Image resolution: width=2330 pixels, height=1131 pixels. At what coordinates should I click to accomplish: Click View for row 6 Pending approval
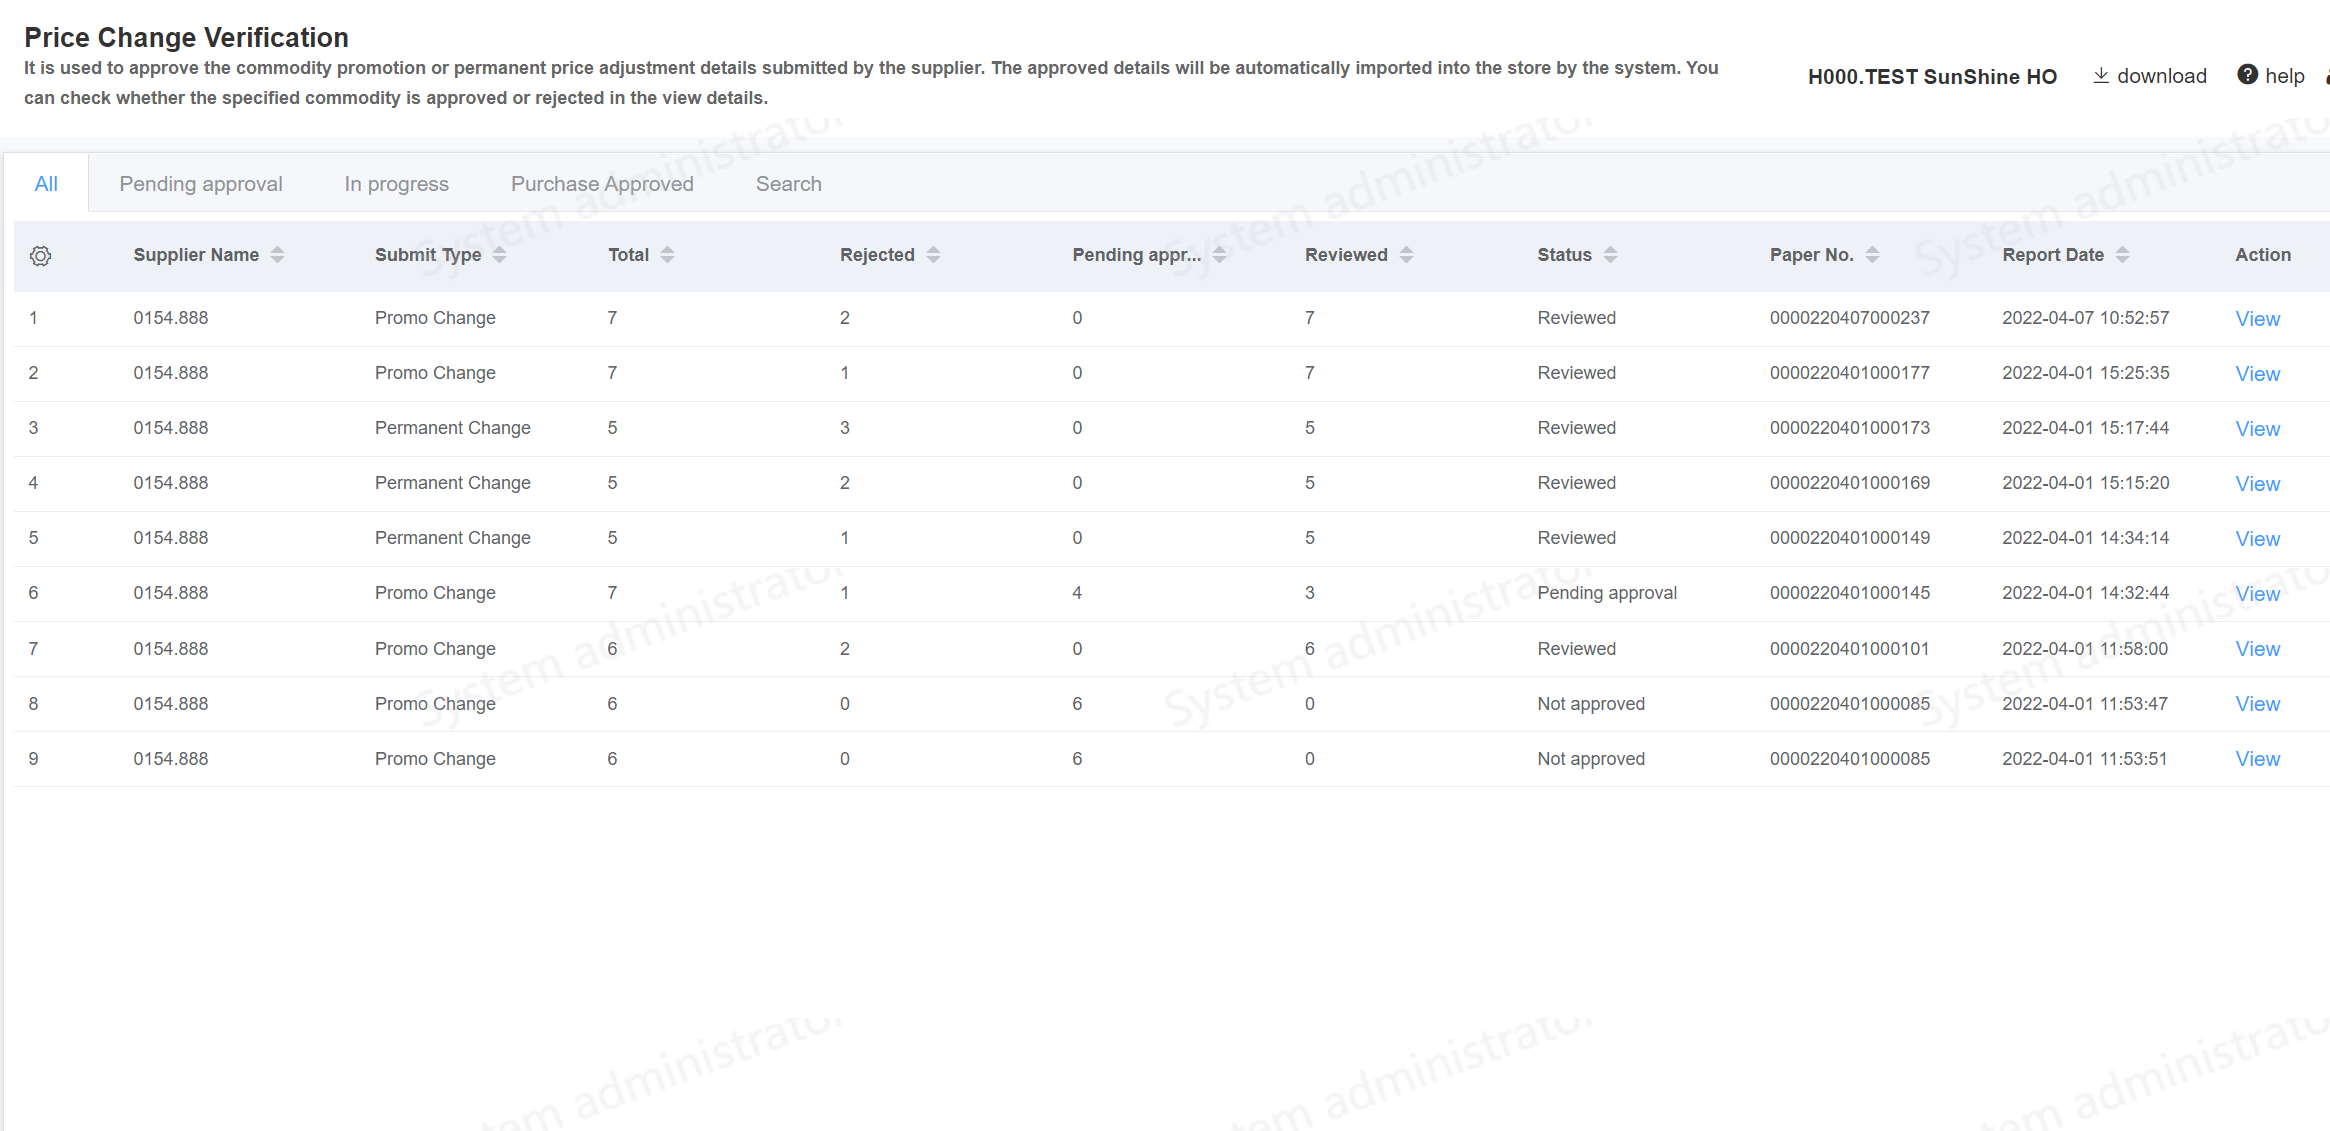[2257, 594]
